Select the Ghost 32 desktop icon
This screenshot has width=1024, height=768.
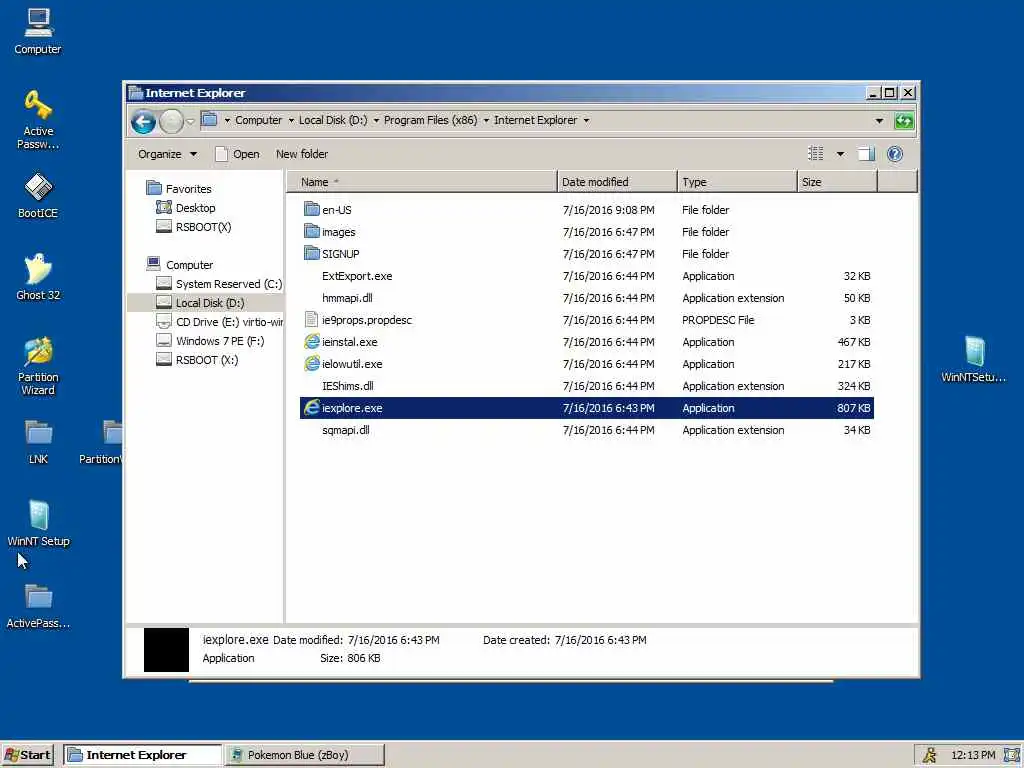click(38, 277)
